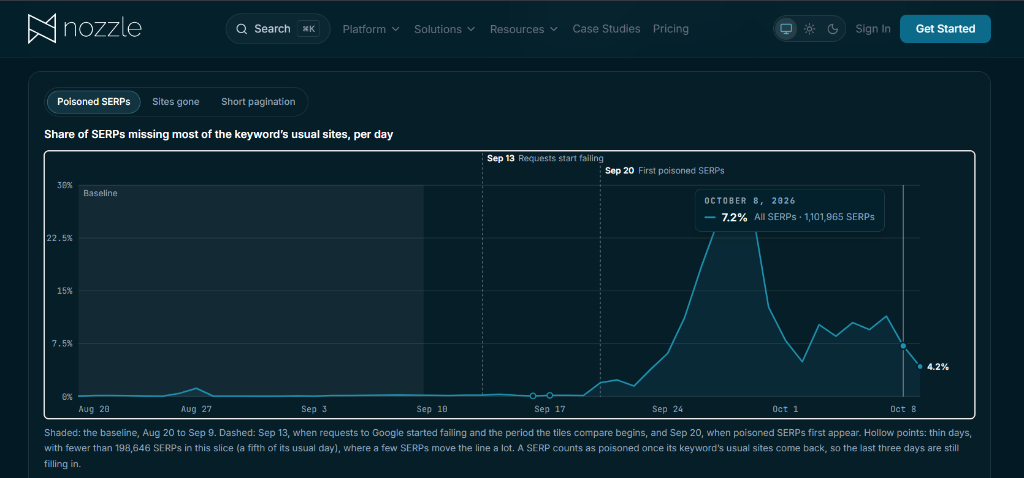Click the hollow point at Sep 17
The image size is (1024, 478).
[549, 395]
